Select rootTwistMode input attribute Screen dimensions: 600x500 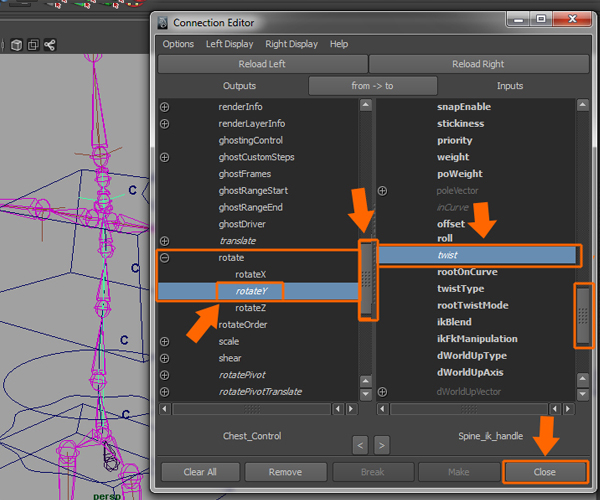pos(473,306)
